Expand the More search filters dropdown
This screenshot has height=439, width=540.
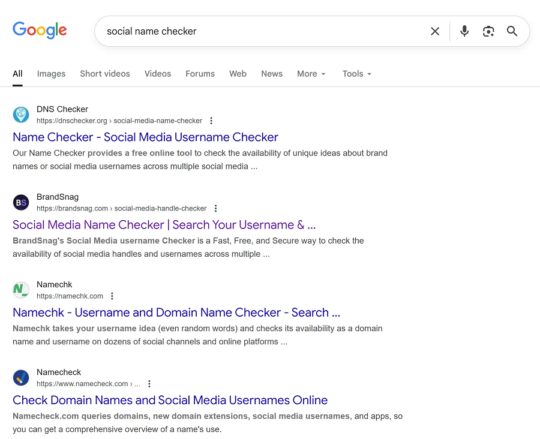[x=311, y=74]
